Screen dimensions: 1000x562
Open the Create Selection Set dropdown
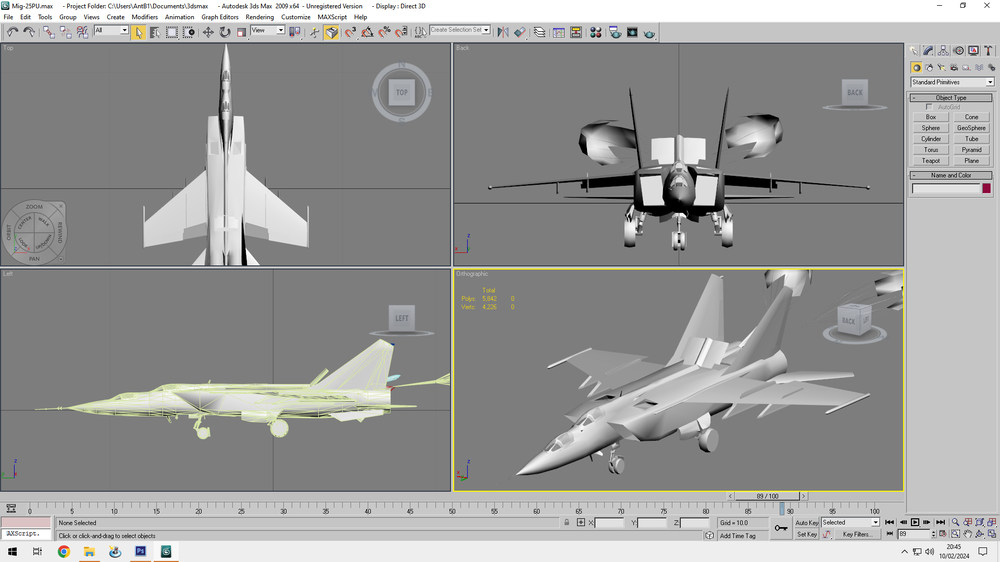tap(460, 30)
